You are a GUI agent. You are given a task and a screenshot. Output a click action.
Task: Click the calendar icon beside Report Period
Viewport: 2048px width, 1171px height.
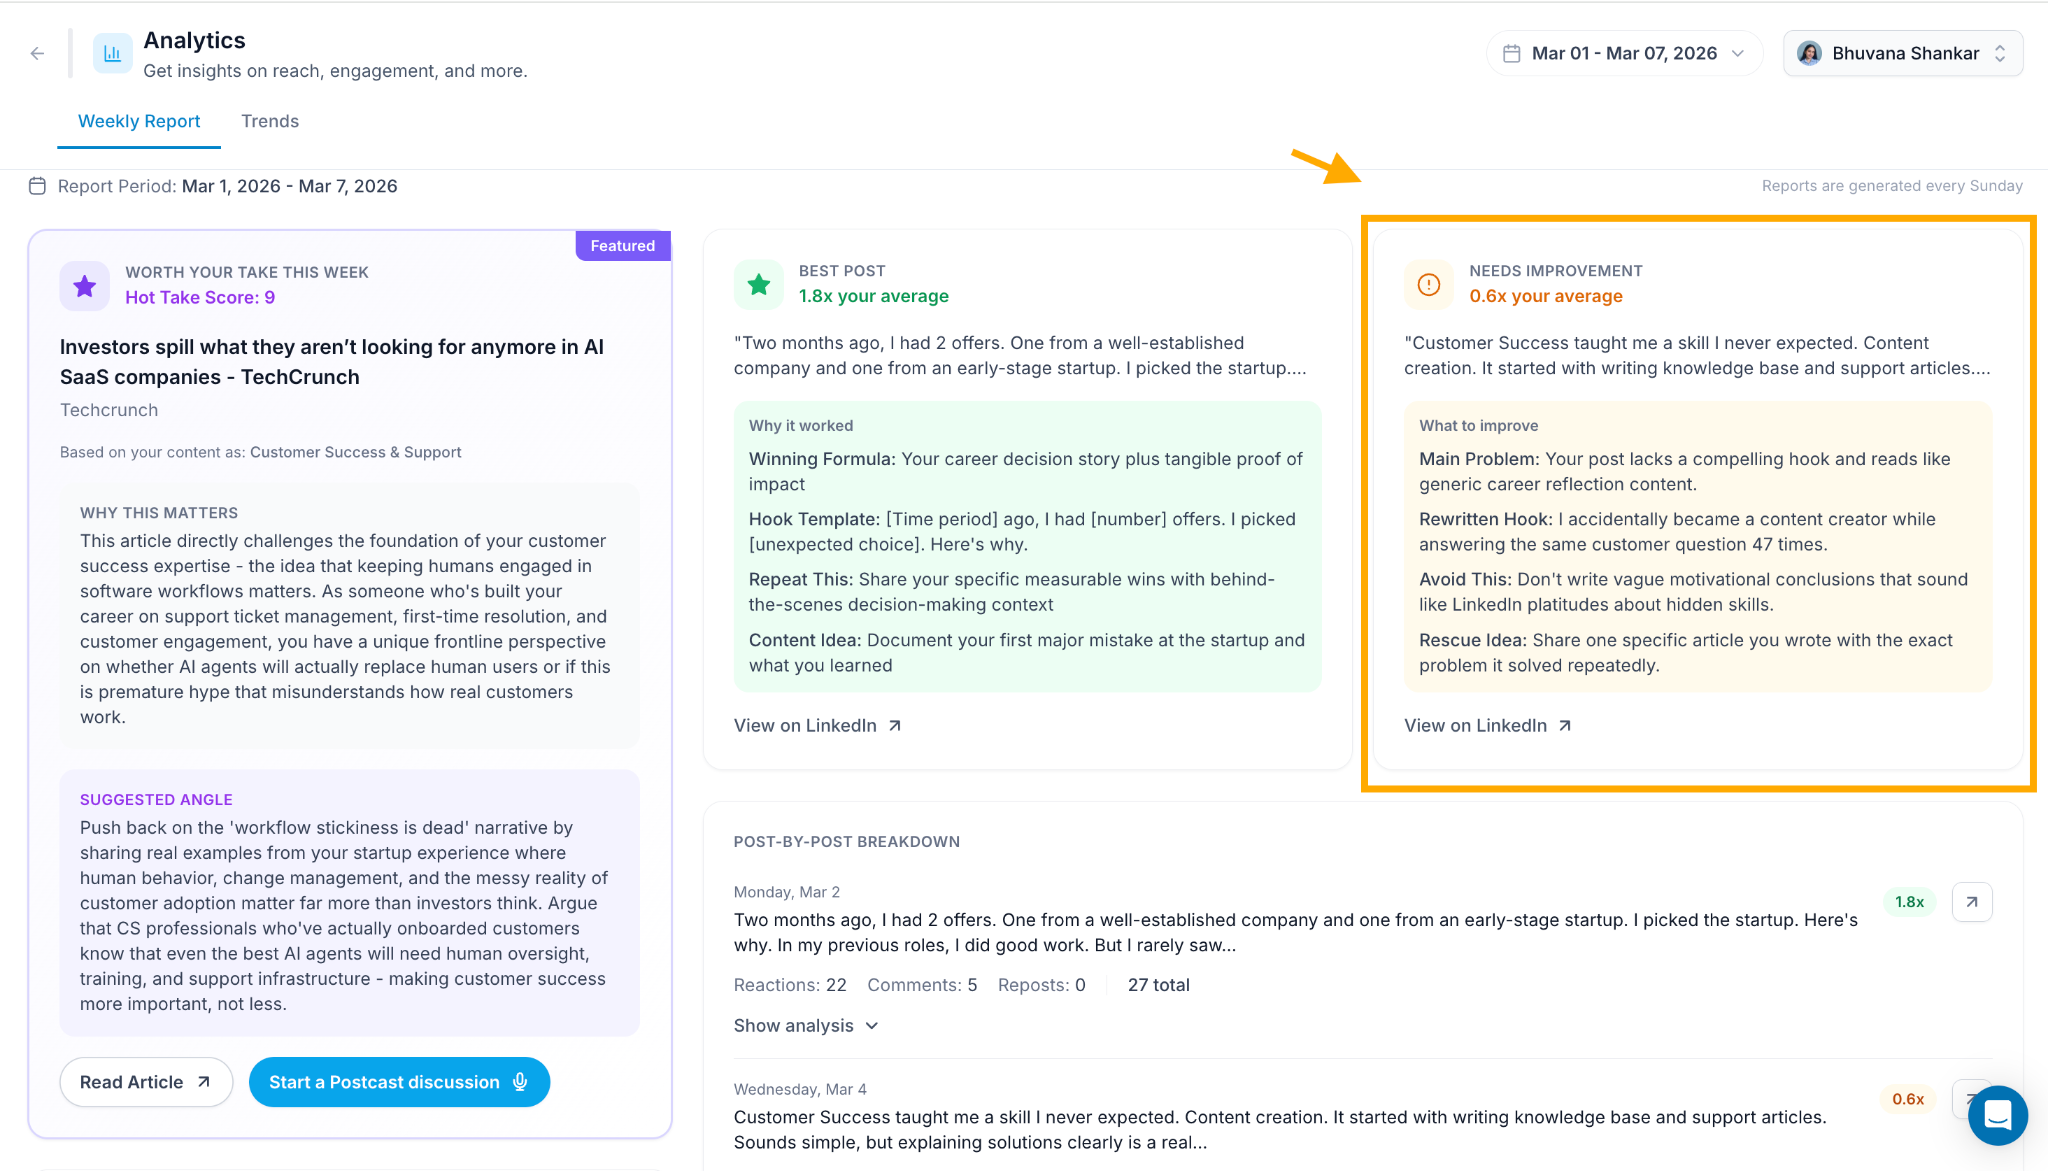point(37,186)
